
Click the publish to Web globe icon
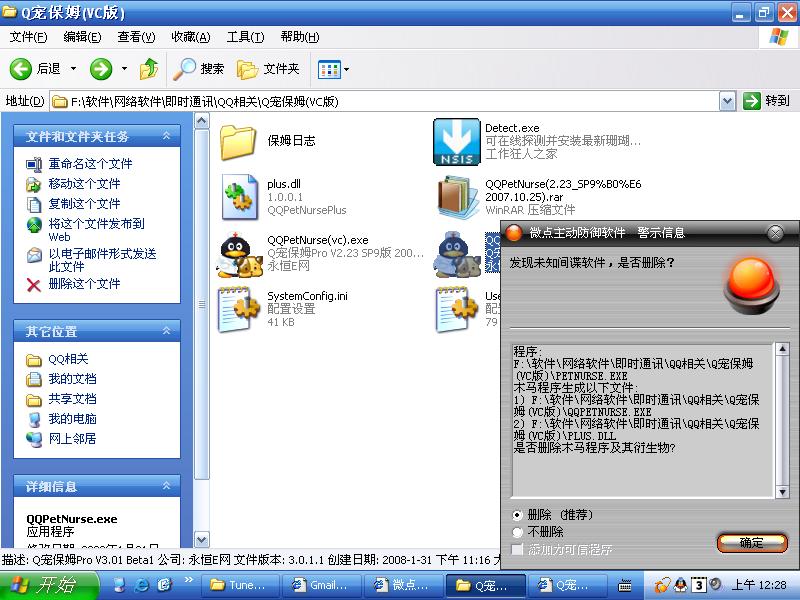click(x=34, y=225)
